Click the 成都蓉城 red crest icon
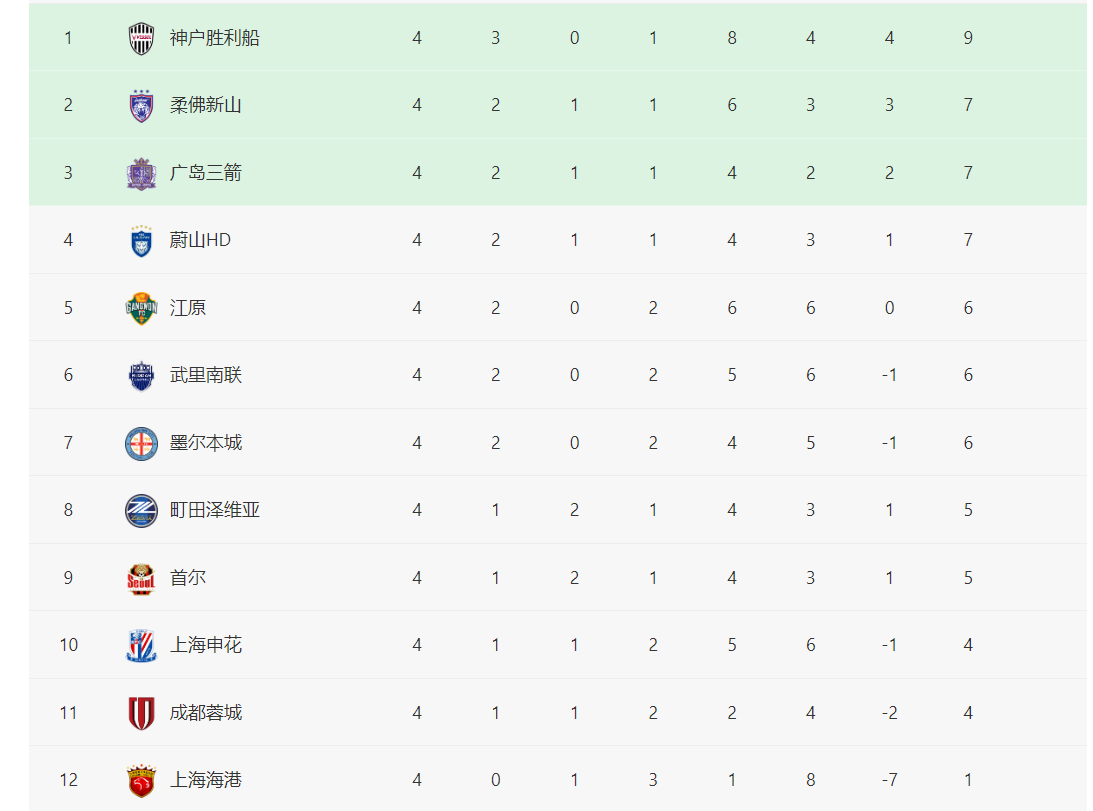The height and width of the screenshot is (811, 1093). (x=141, y=713)
